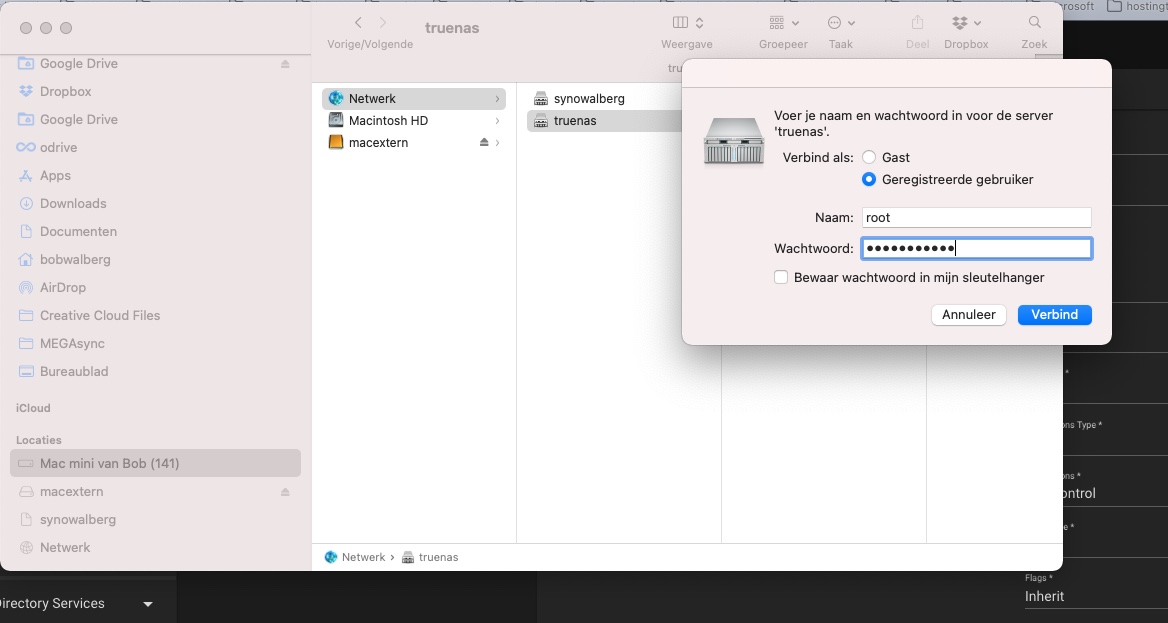The height and width of the screenshot is (623, 1168).
Task: Open the Weergave column view switcher
Action: point(688,23)
